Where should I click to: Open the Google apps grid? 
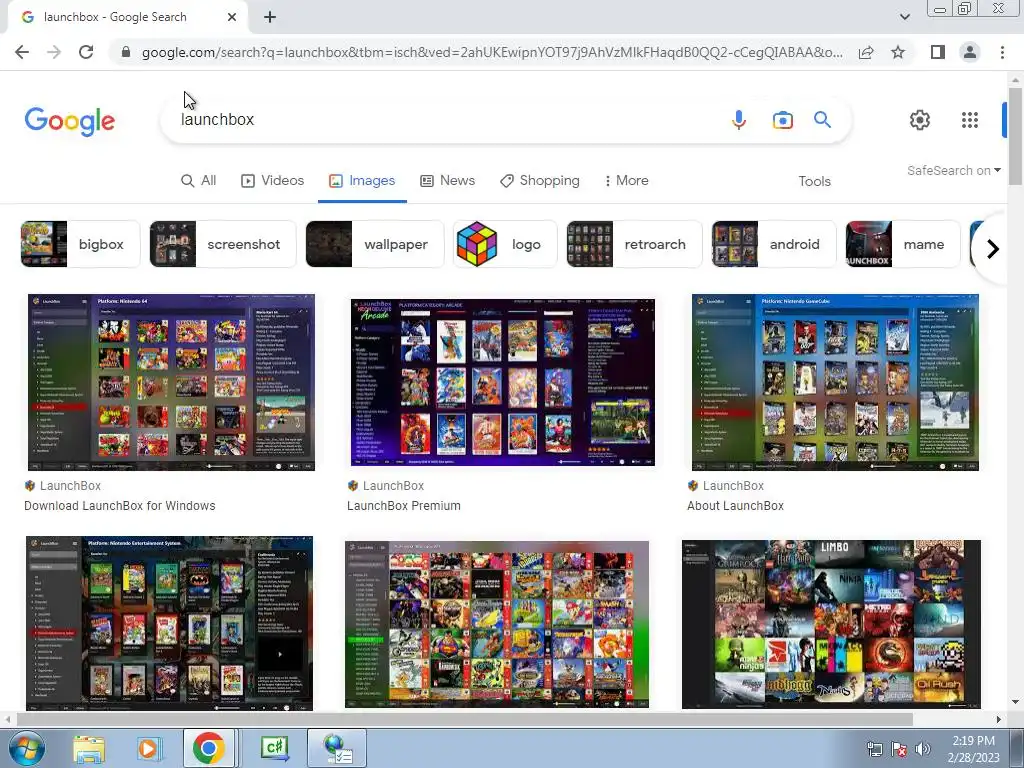(970, 120)
